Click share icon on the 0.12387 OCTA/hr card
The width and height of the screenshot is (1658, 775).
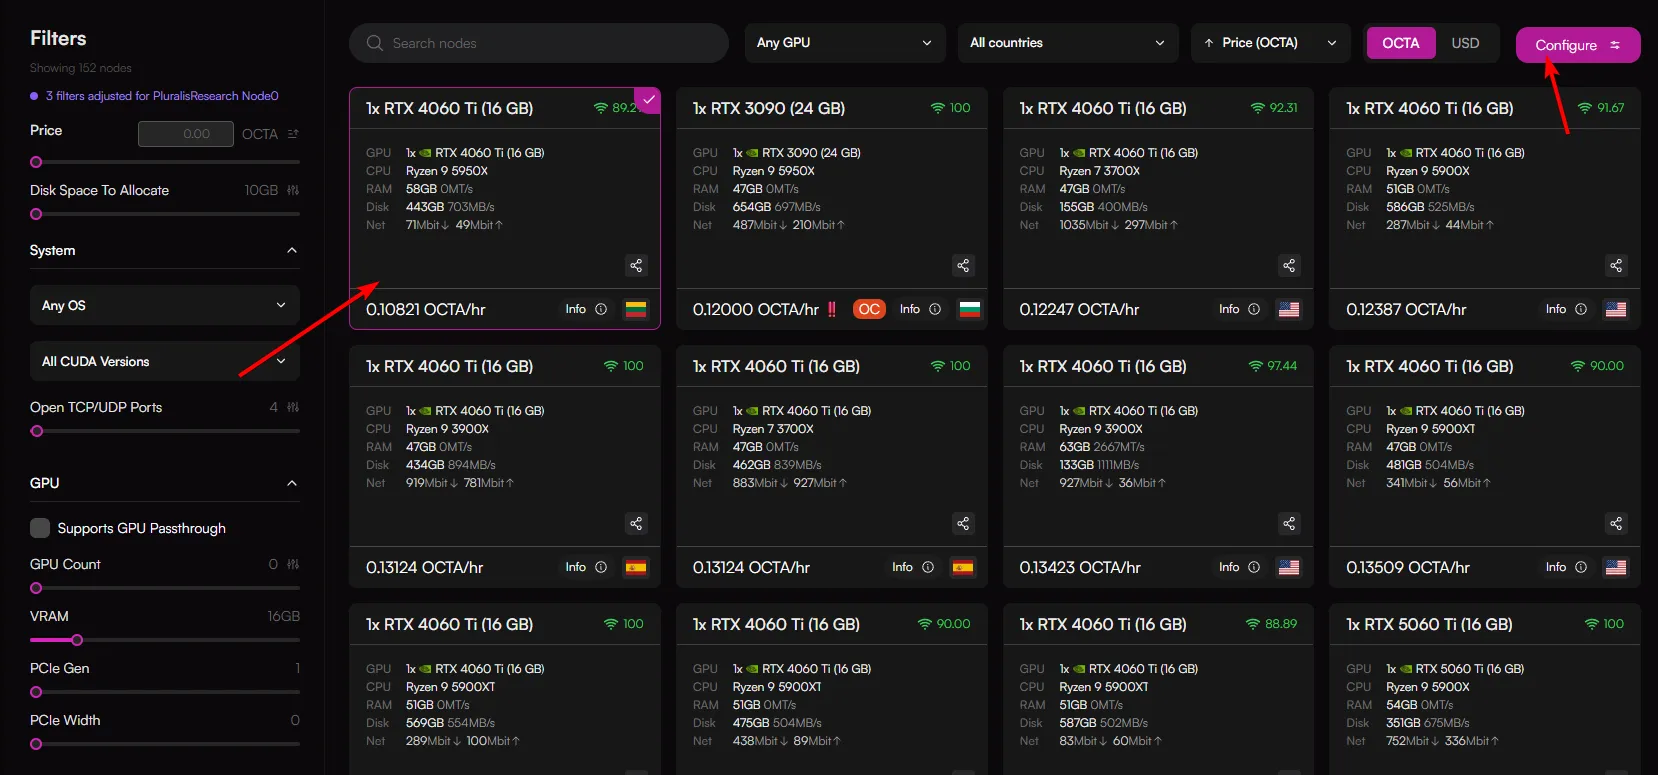pyautogui.click(x=1616, y=265)
